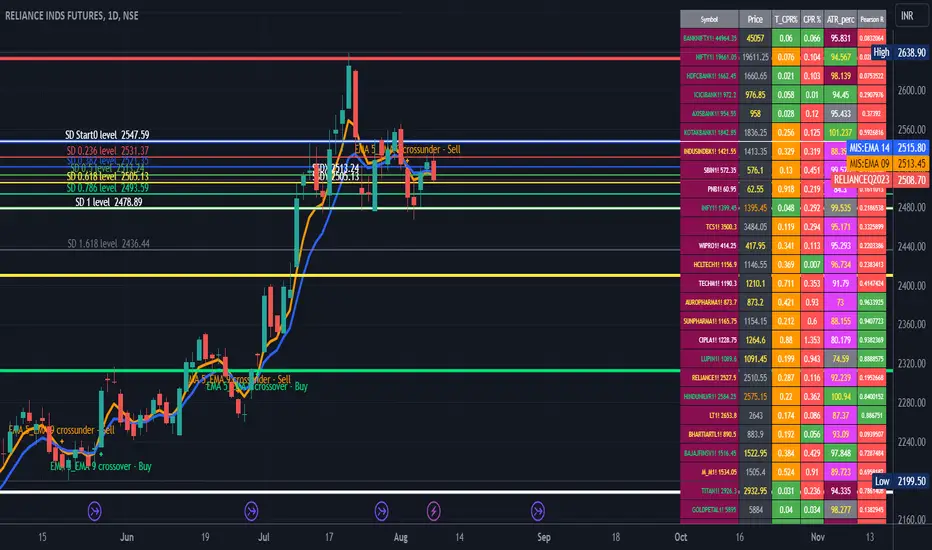Click the Symbol column header
The width and height of the screenshot is (932, 550).
(x=709, y=19)
